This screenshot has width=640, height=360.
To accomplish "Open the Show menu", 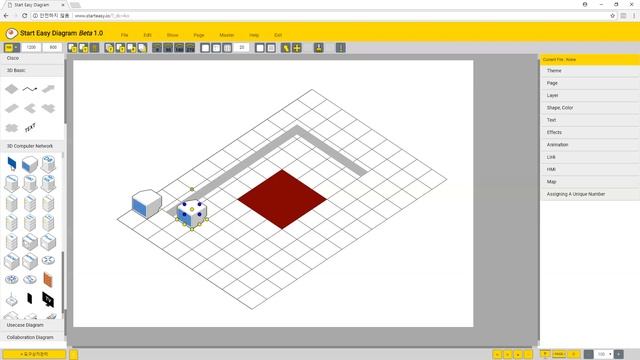I will 173,35.
